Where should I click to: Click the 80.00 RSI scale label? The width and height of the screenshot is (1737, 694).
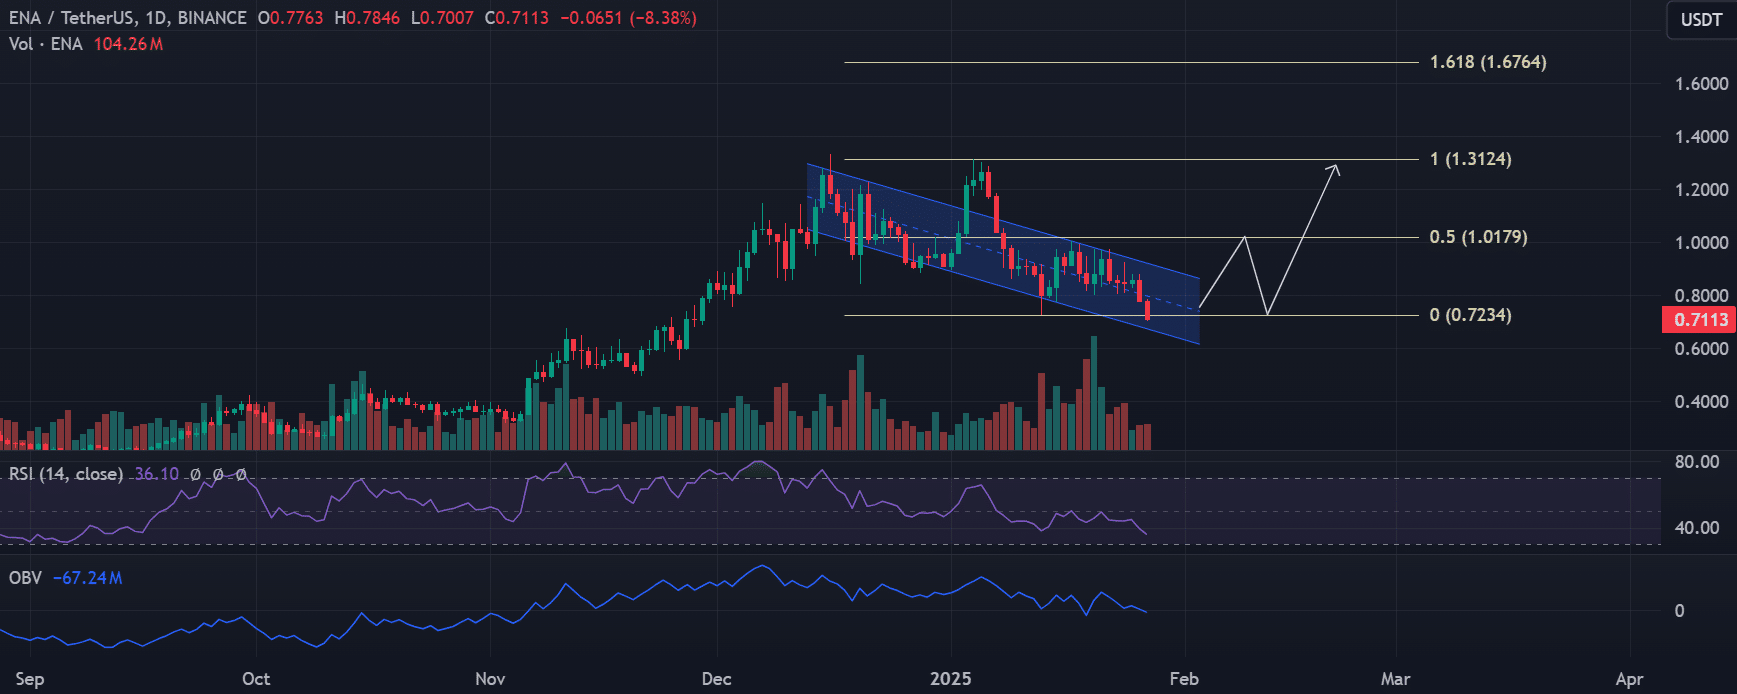(x=1696, y=462)
